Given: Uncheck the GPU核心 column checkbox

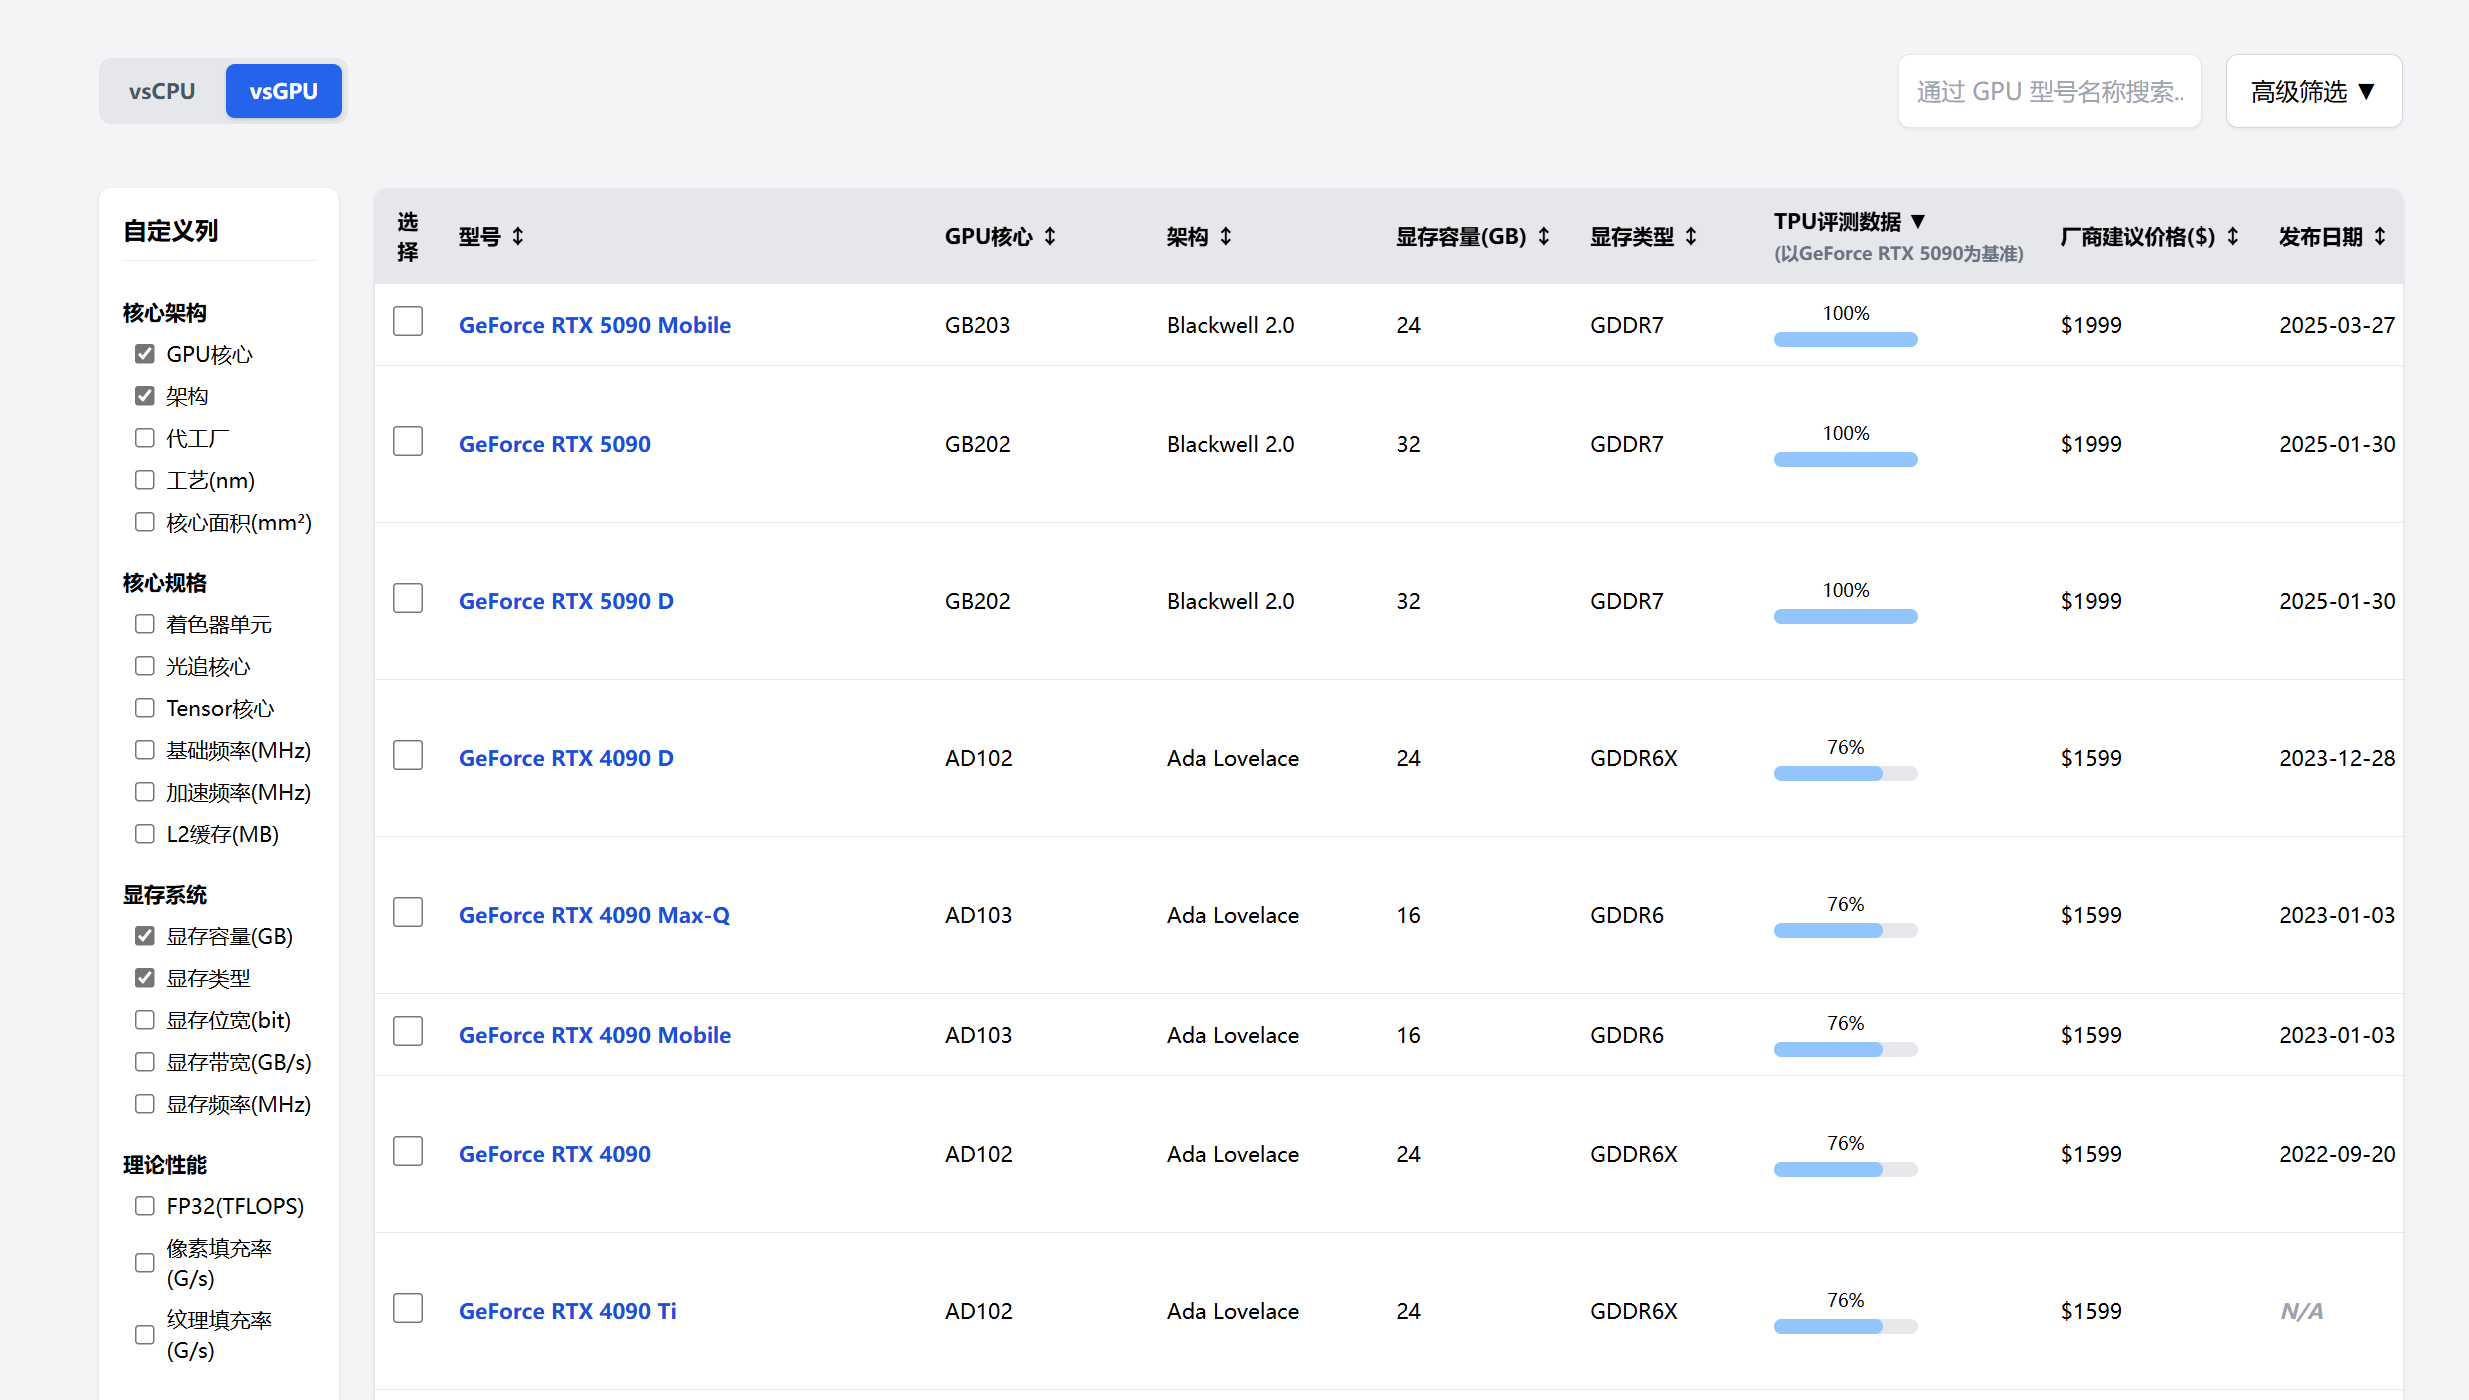Looking at the screenshot, I should pyautogui.click(x=145, y=354).
